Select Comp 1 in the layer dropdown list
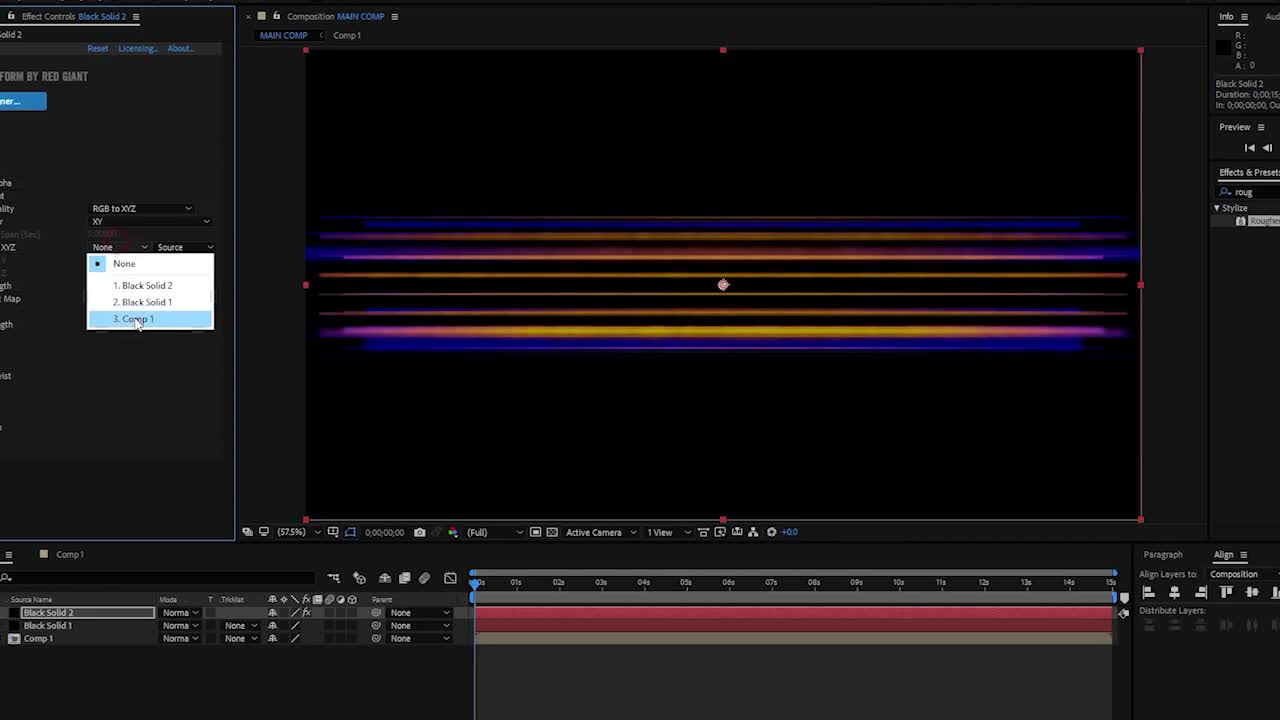Screen dimensions: 1280x720 [x=150, y=319]
